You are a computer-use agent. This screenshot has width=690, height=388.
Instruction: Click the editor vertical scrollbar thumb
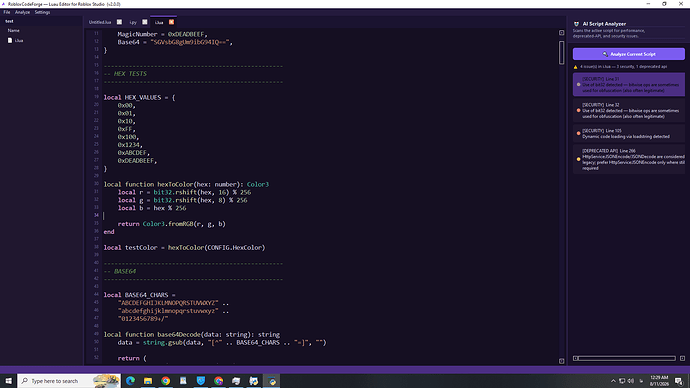click(x=562, y=52)
